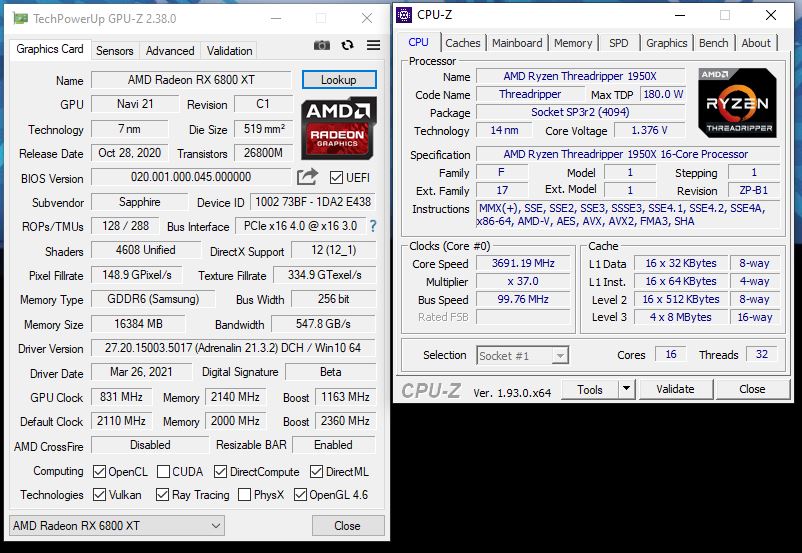Click the Level 3 cache value 4 x 8 MBytes
Viewport: 802px width, 553px height.
(681, 317)
